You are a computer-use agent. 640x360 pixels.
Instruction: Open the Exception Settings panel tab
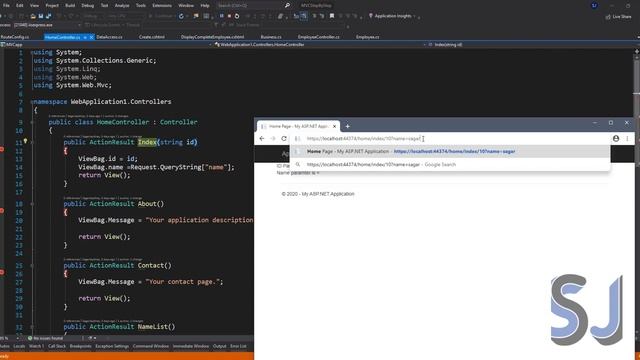pyautogui.click(x=112, y=346)
